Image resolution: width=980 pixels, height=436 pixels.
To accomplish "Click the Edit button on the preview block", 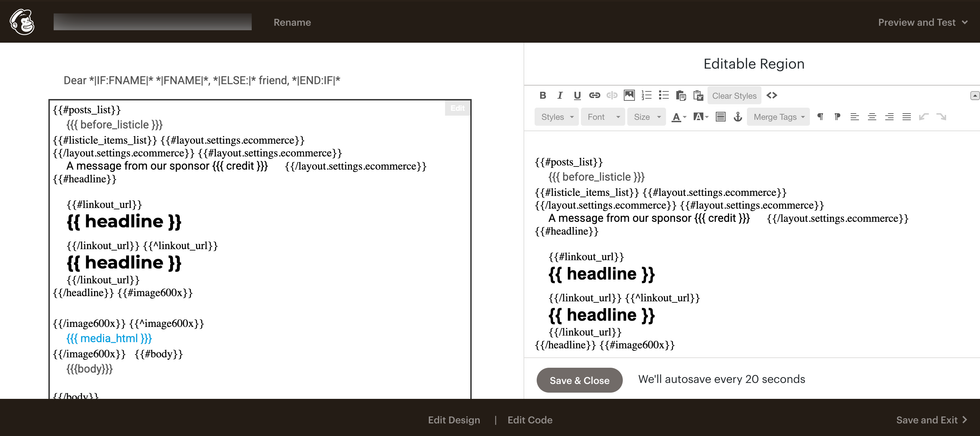I will click(x=458, y=109).
